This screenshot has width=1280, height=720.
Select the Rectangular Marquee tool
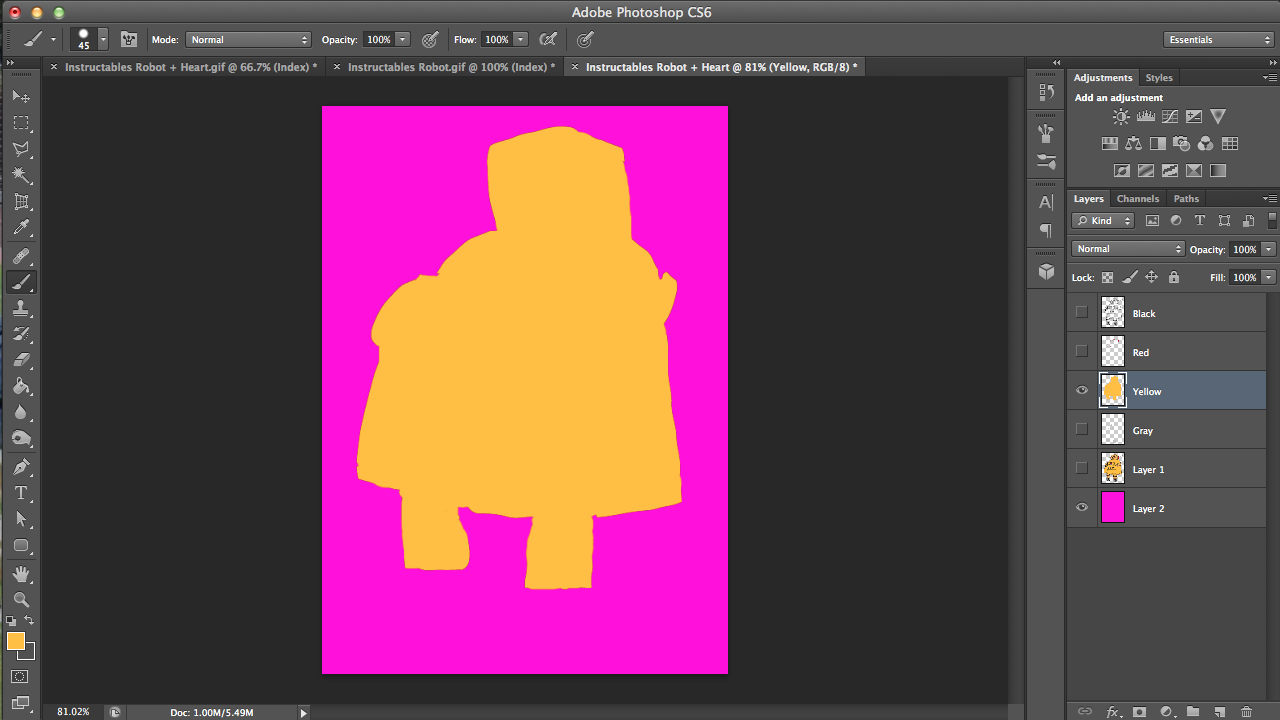[x=21, y=123]
